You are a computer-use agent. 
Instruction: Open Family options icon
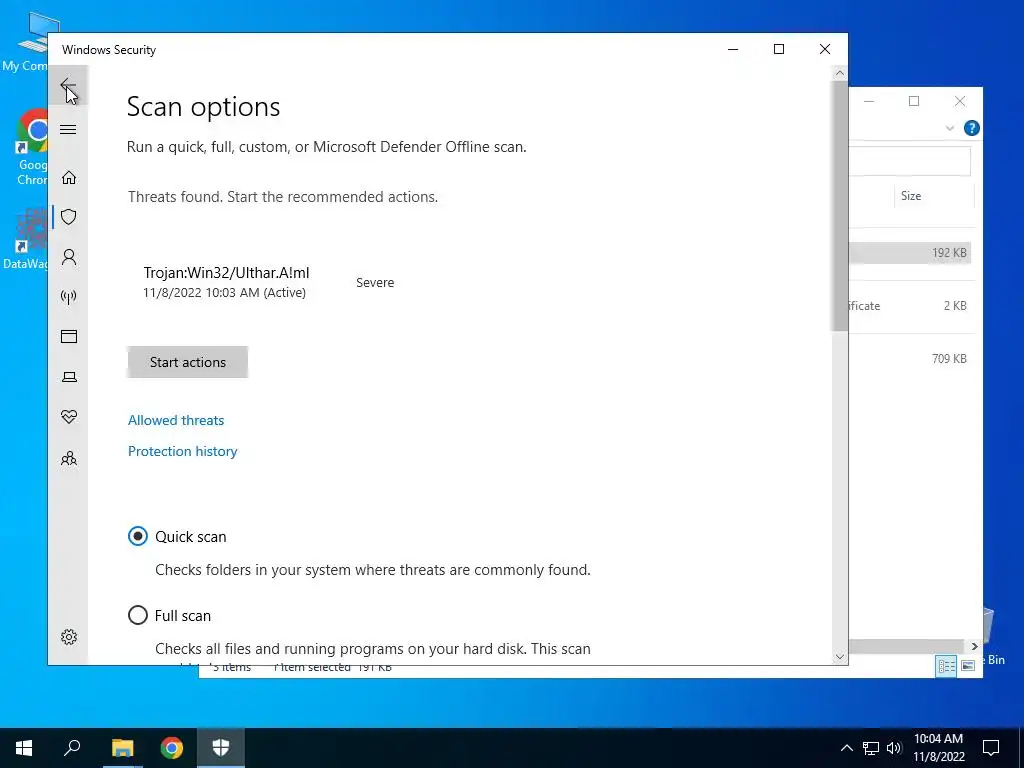[x=69, y=458]
